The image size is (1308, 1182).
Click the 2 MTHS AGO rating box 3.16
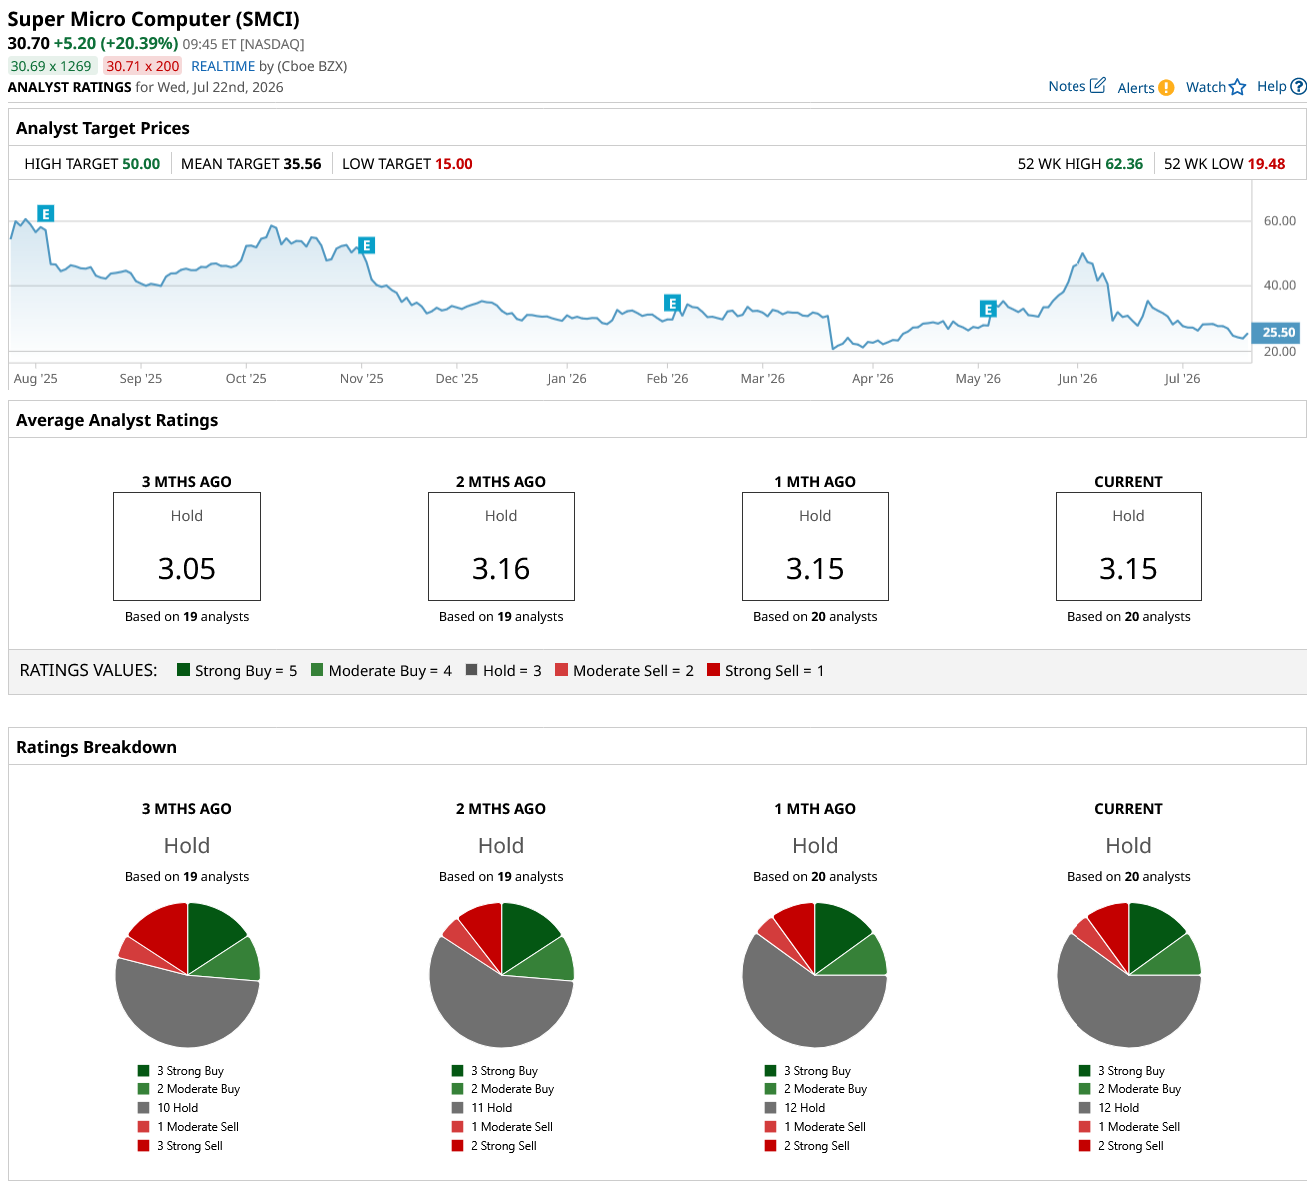click(501, 546)
